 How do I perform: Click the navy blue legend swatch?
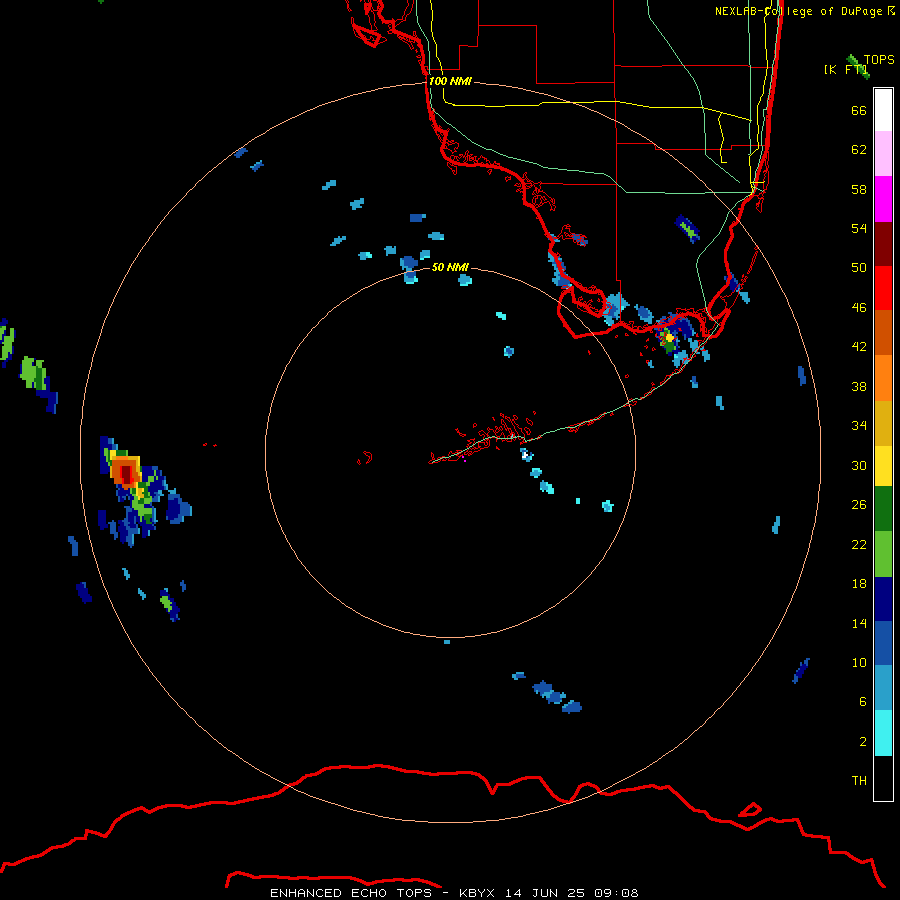pos(883,599)
